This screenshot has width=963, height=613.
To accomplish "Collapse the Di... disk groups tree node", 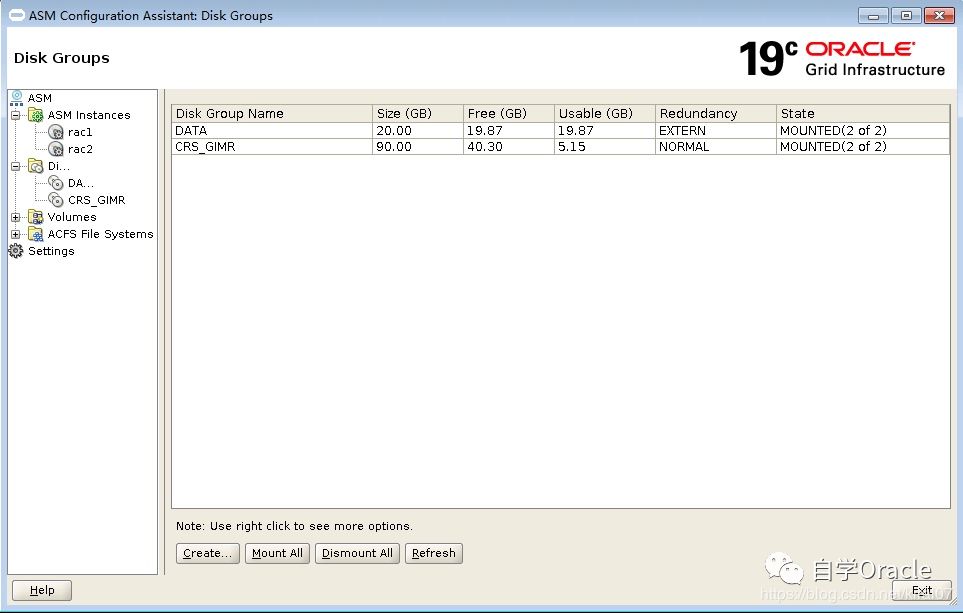I will [15, 166].
